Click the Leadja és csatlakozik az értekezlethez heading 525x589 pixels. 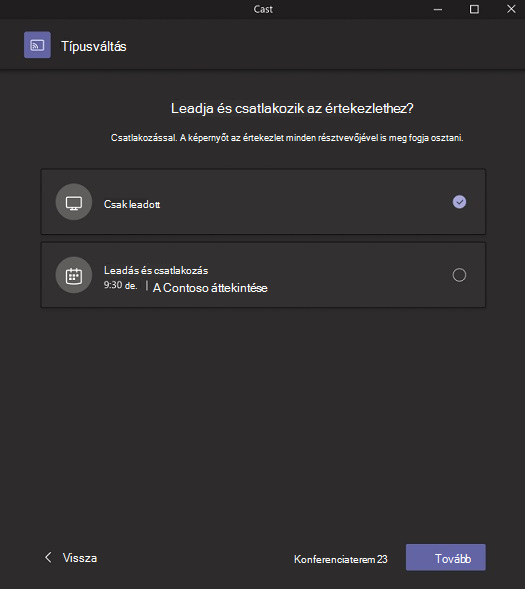tap(292, 109)
